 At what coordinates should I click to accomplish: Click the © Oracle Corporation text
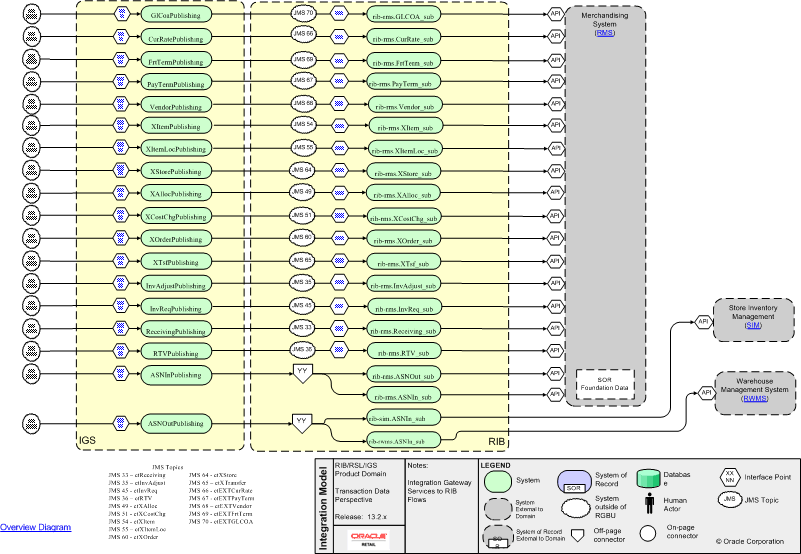coord(749,541)
